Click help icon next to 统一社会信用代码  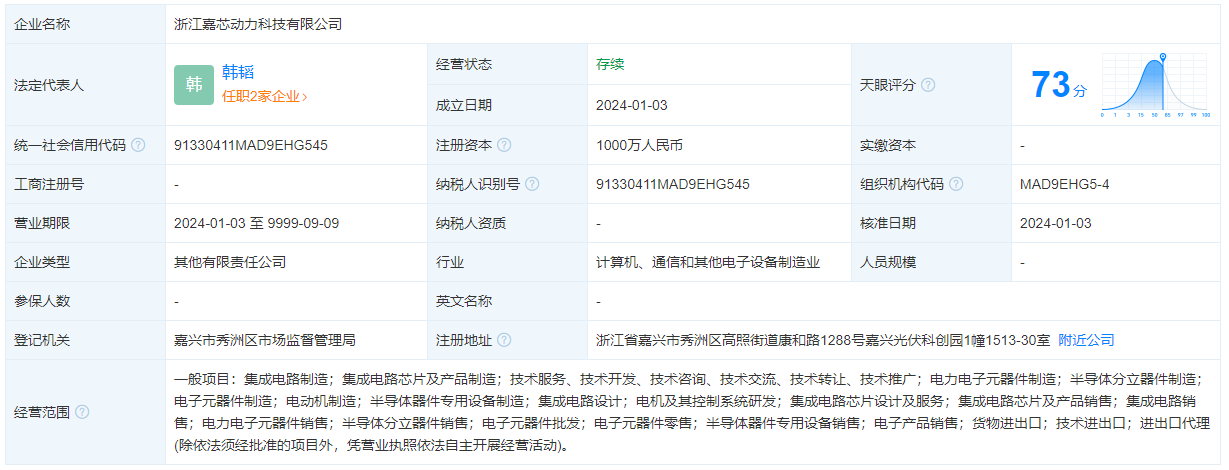(x=138, y=145)
